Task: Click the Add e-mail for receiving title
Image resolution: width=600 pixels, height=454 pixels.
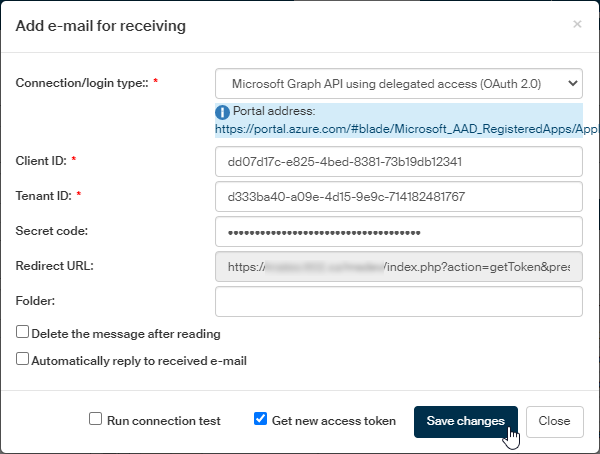Action: click(101, 26)
